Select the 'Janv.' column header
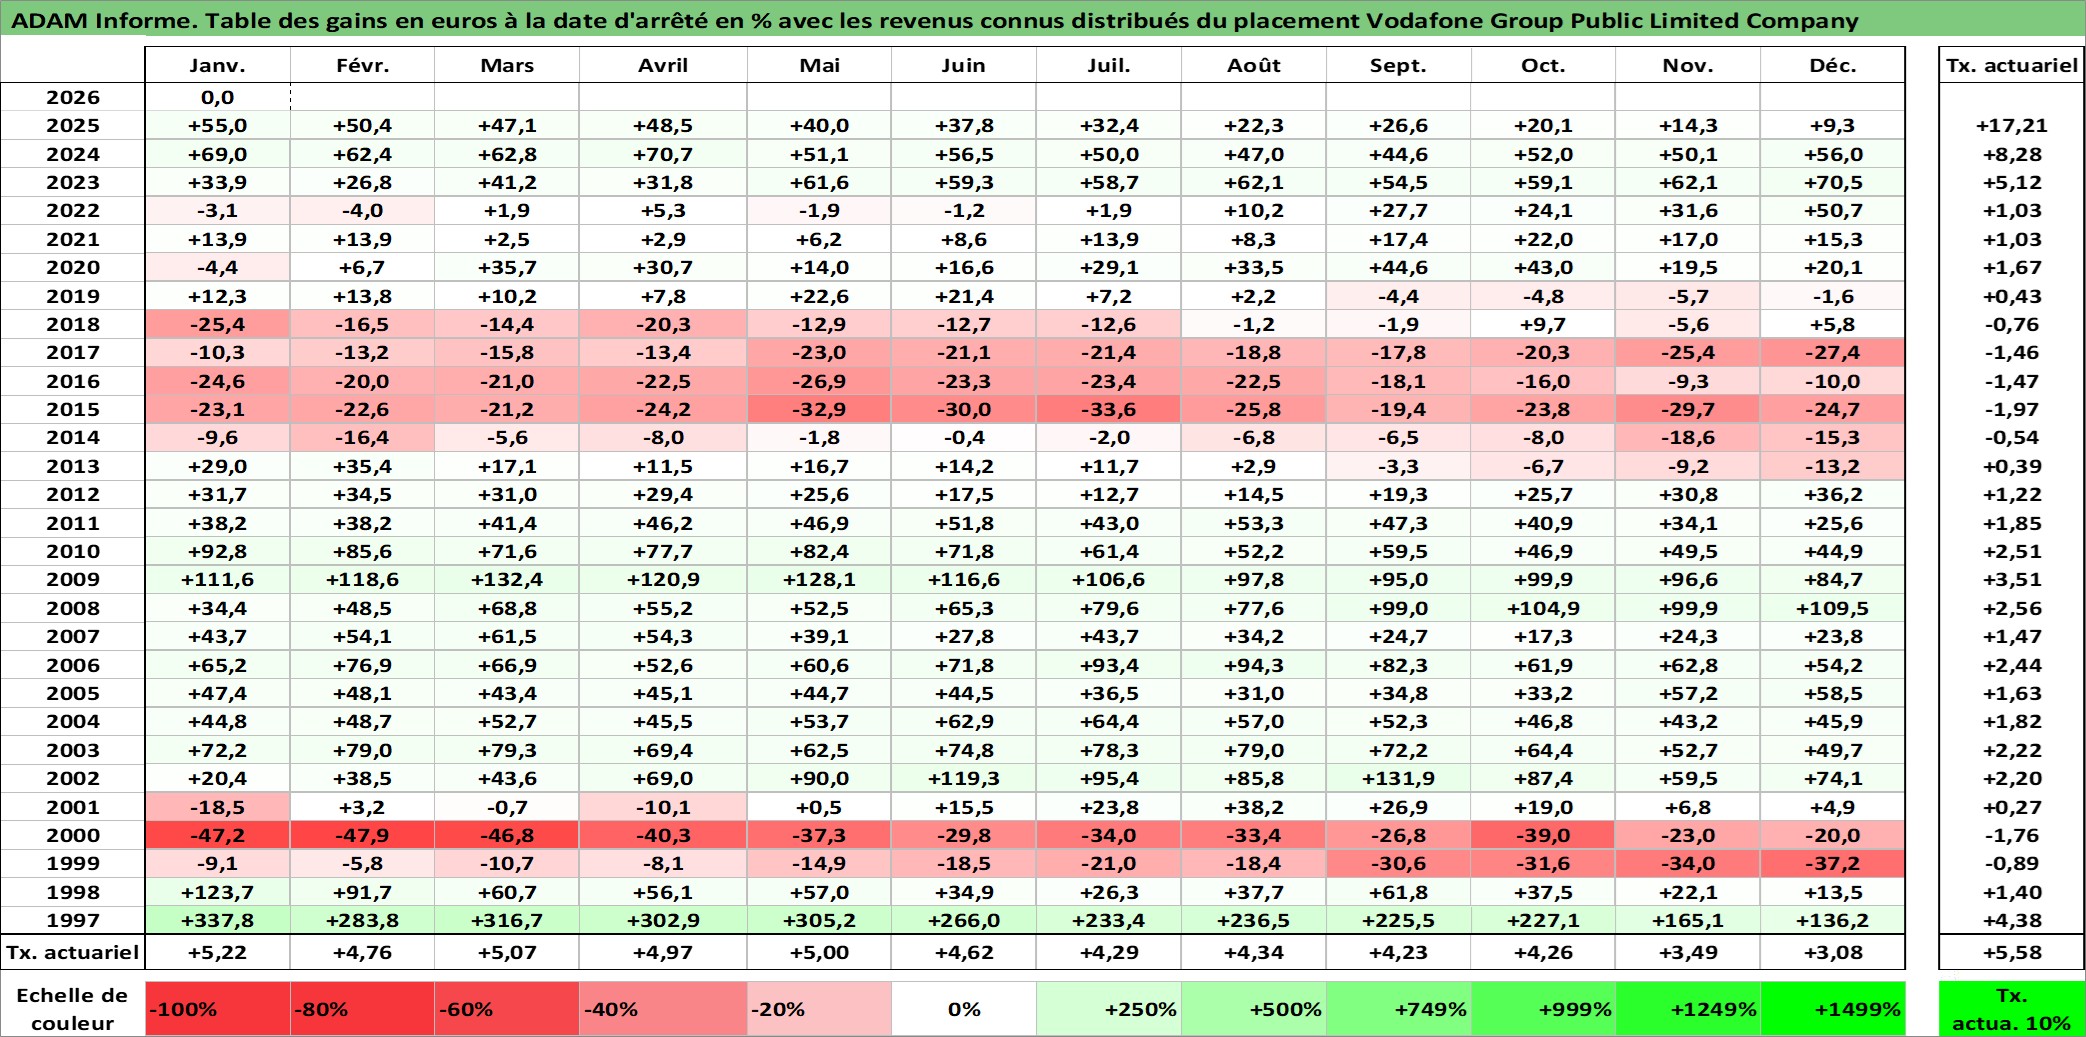The height and width of the screenshot is (1037, 2086). point(217,65)
